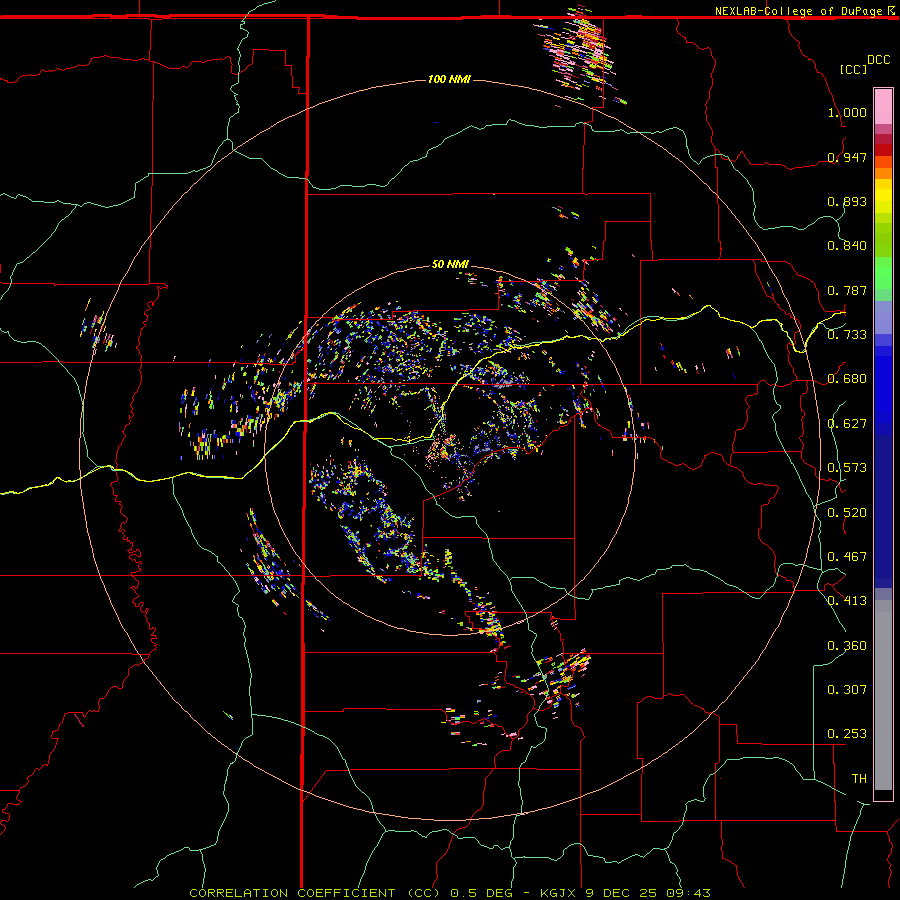Pick the dark navy segment of color scale
The image size is (900, 900).
[x=883, y=511]
